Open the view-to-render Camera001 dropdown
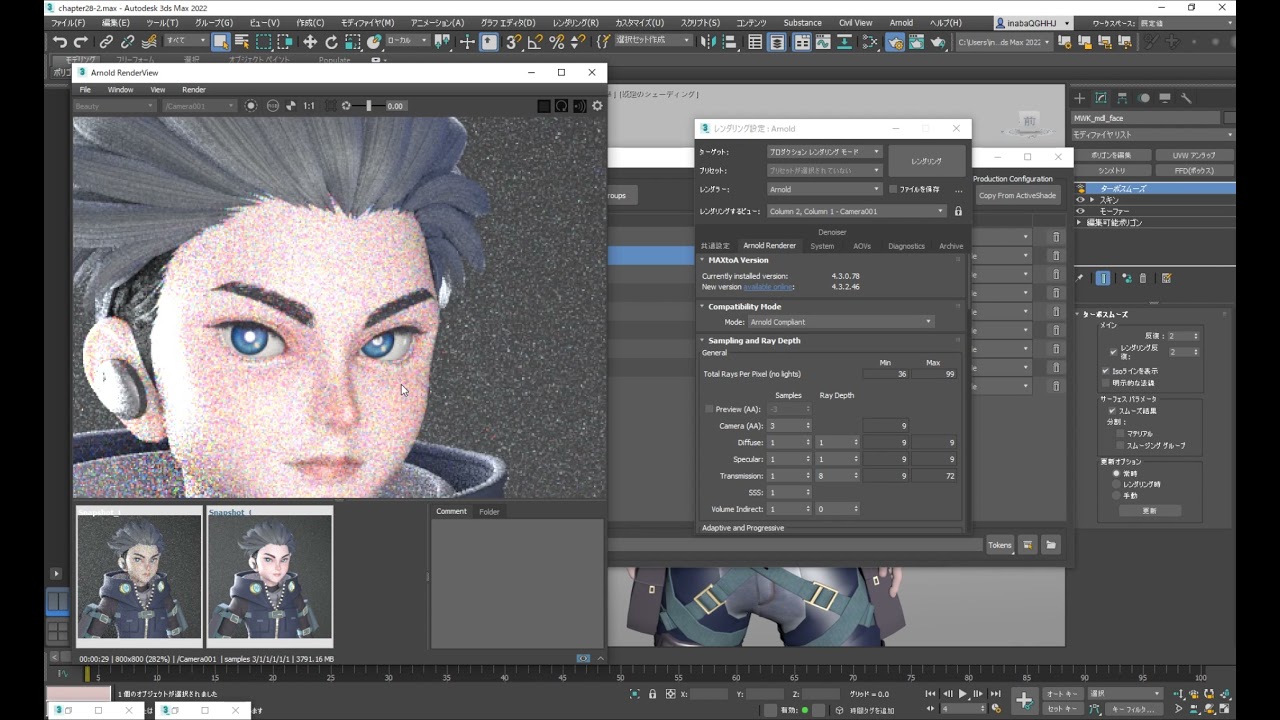1280x720 pixels. (x=856, y=211)
